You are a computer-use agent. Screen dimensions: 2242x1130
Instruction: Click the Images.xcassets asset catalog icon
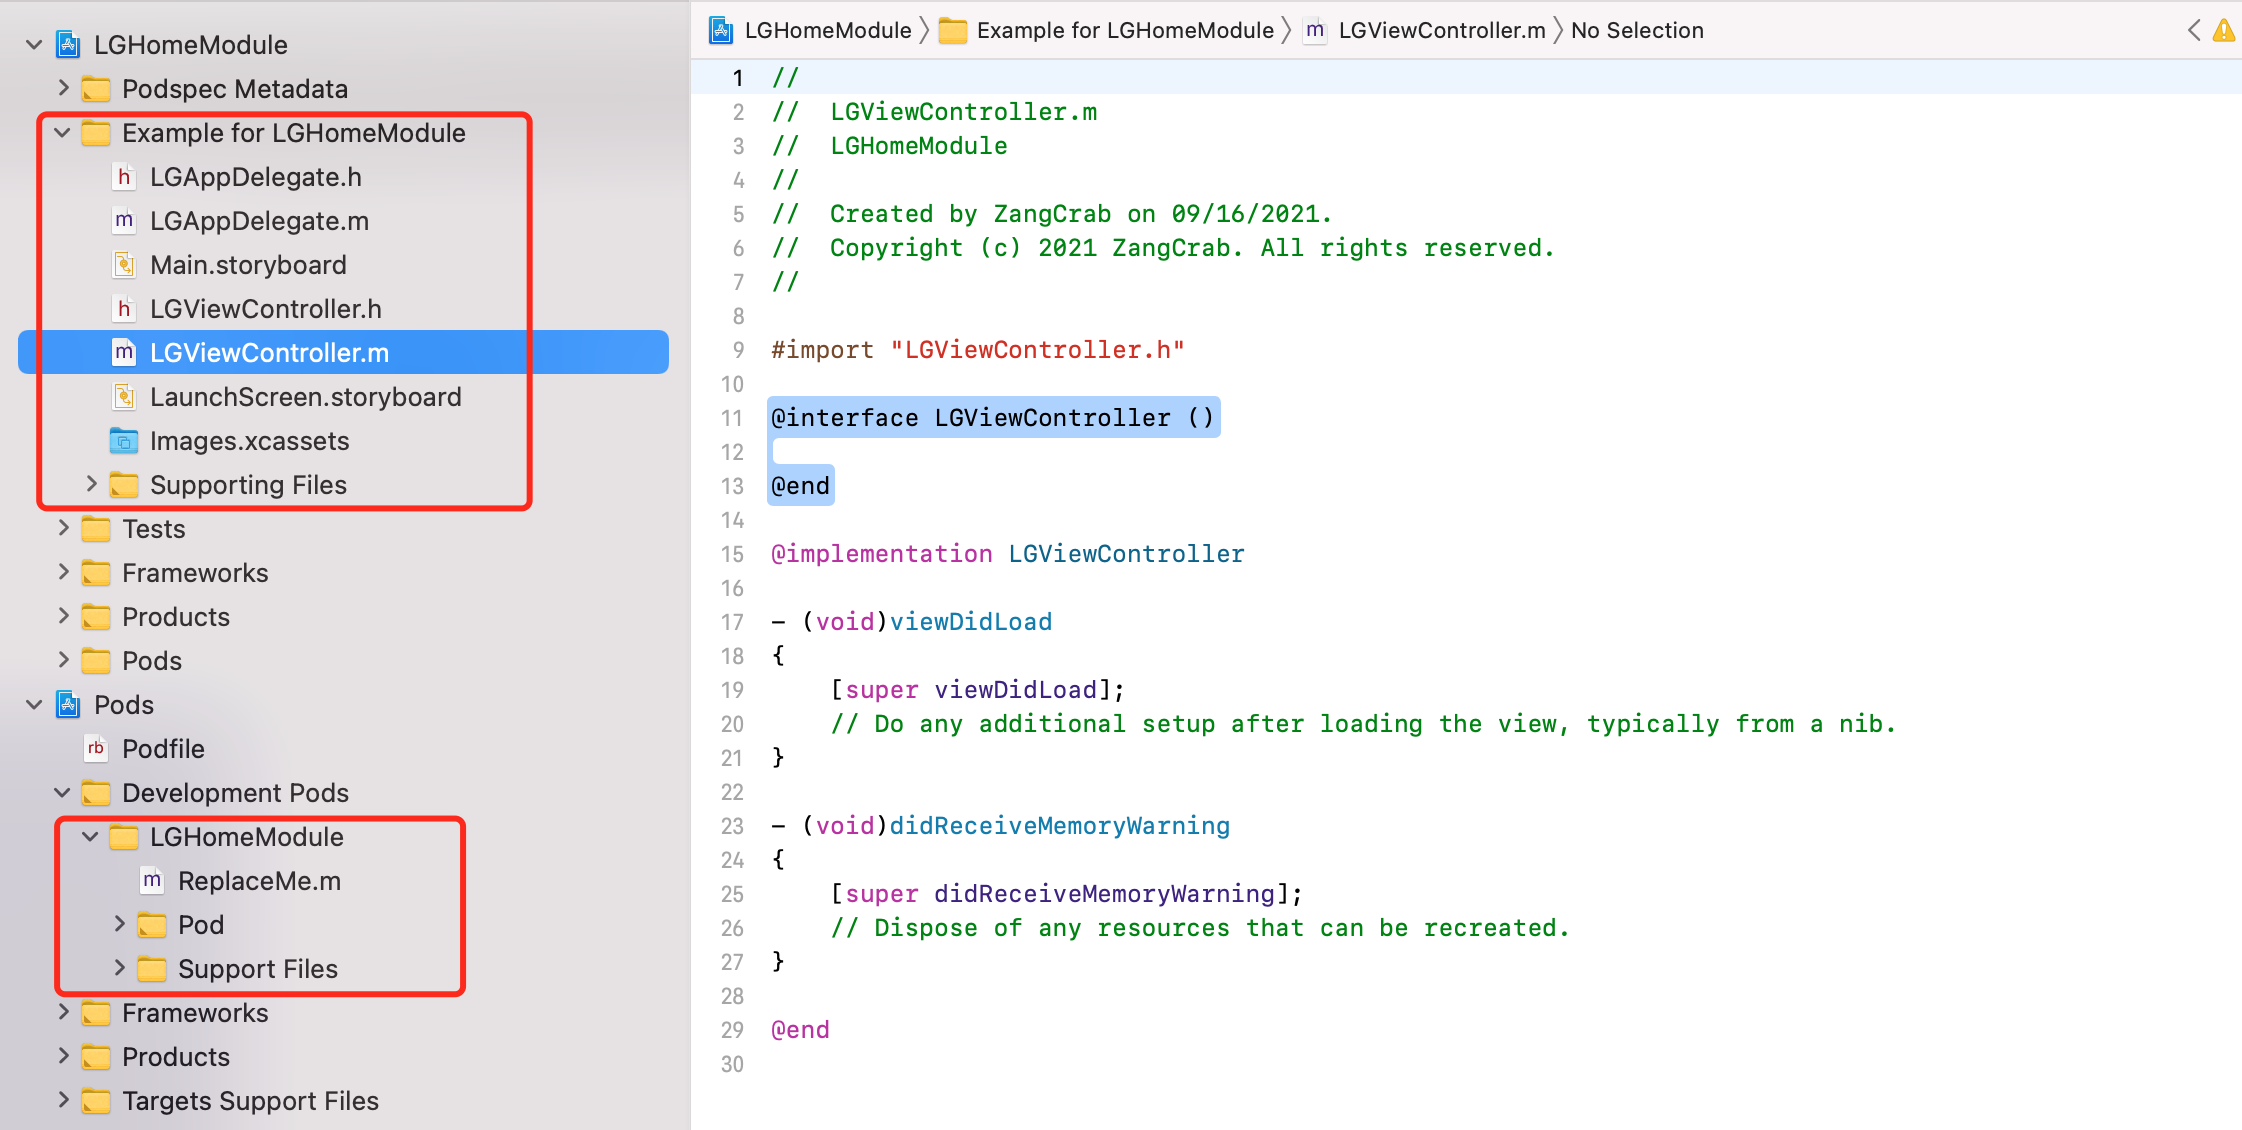[x=124, y=441]
